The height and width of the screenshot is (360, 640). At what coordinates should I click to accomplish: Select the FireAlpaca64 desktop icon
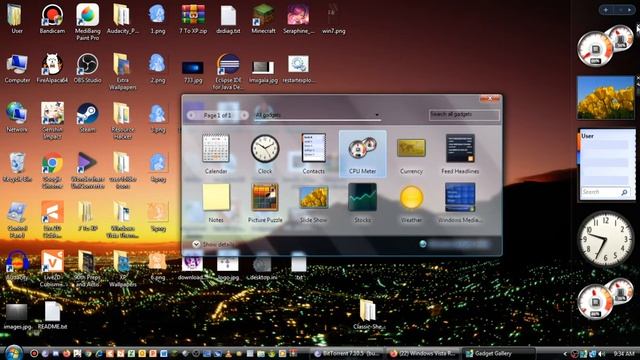tap(52, 68)
